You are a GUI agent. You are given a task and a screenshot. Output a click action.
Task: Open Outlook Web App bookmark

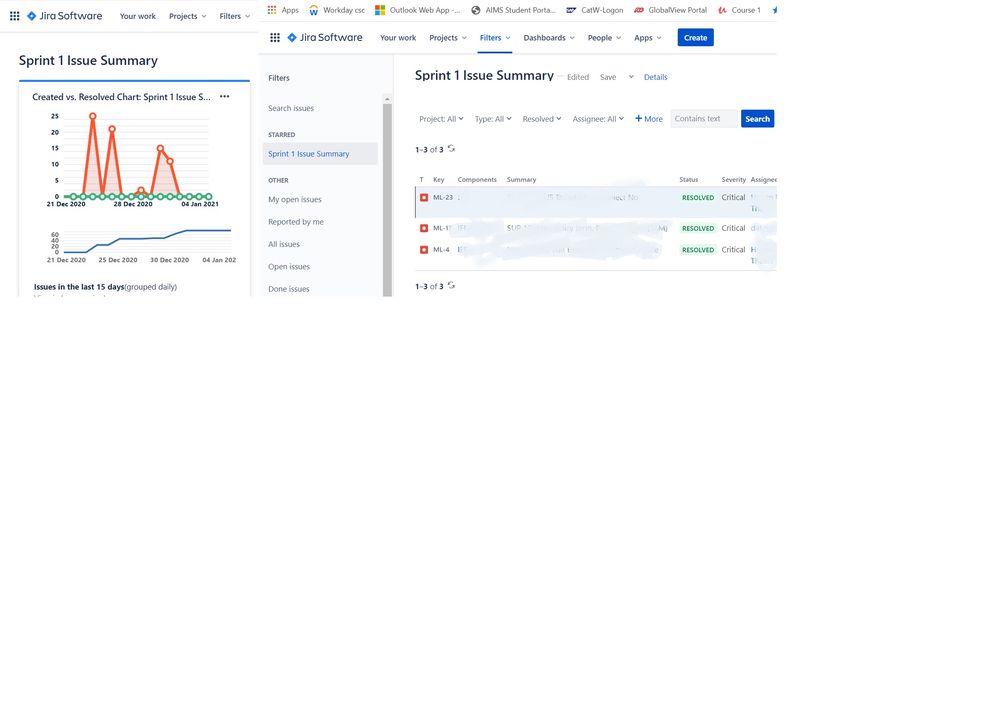point(417,10)
